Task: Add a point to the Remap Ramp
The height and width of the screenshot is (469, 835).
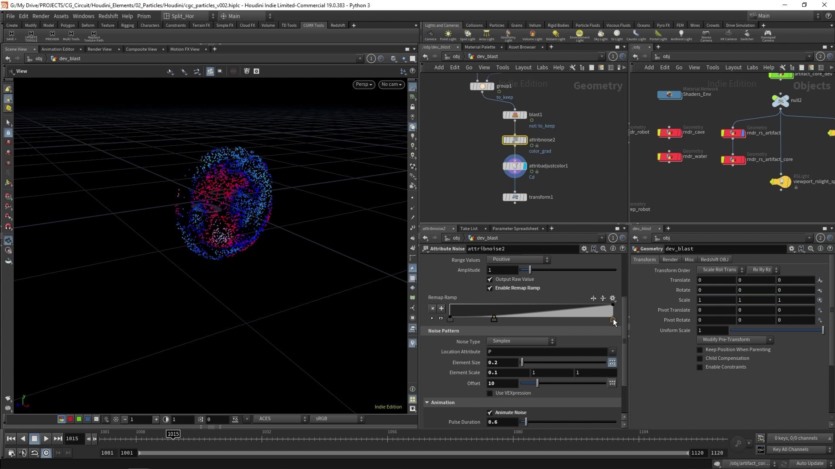Action: 441,308
